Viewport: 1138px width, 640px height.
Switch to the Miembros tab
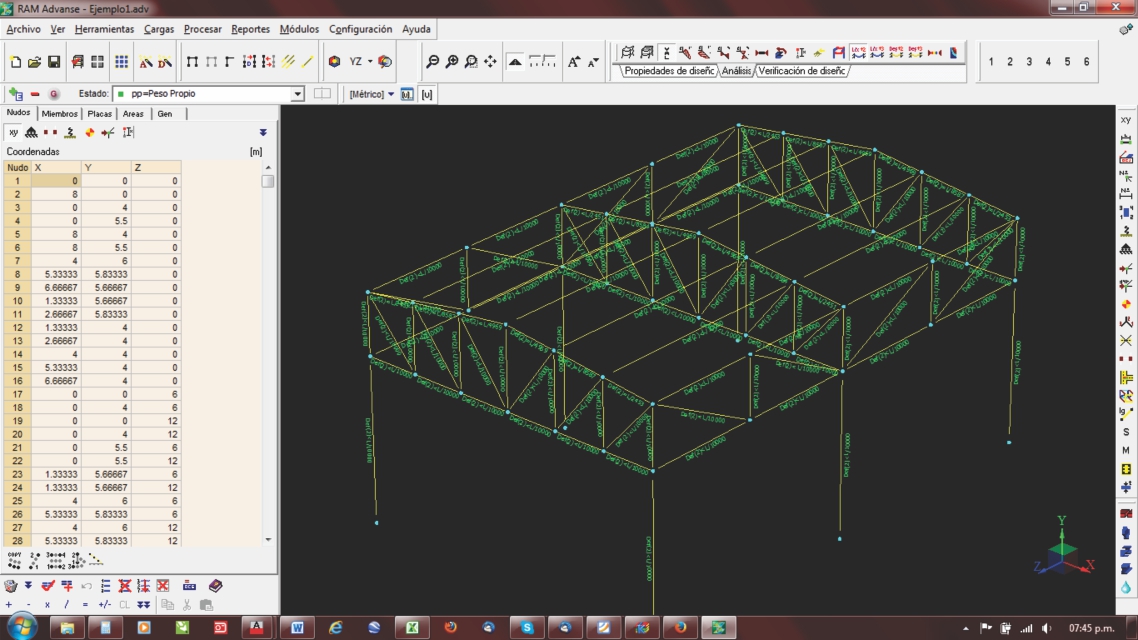59,114
